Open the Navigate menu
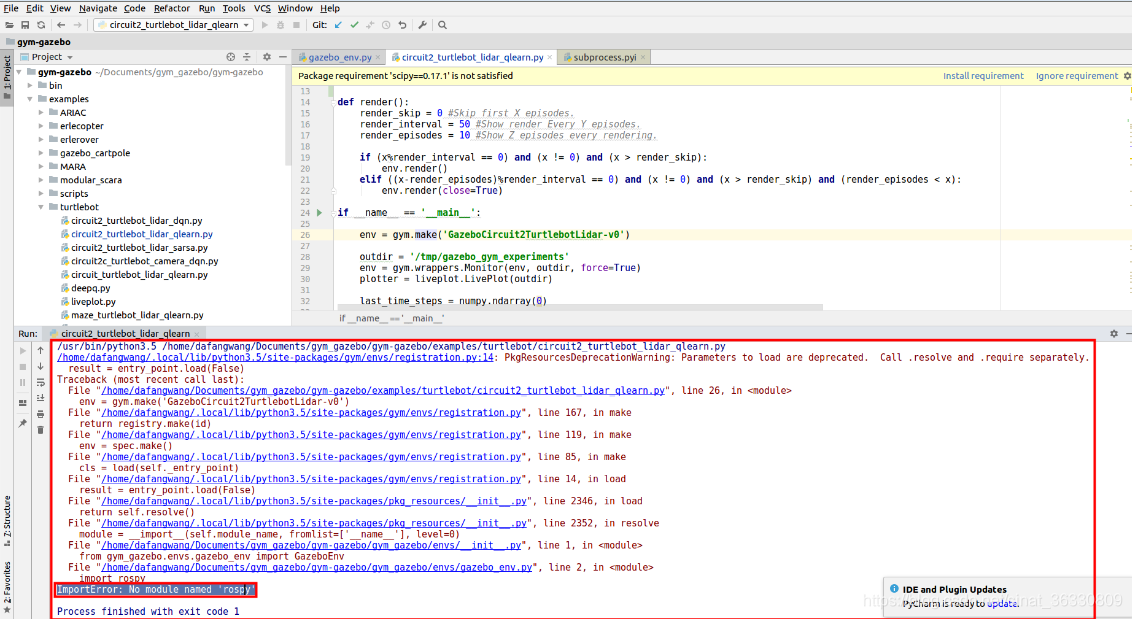Viewport: 1132px width, 619px height. pos(98,9)
